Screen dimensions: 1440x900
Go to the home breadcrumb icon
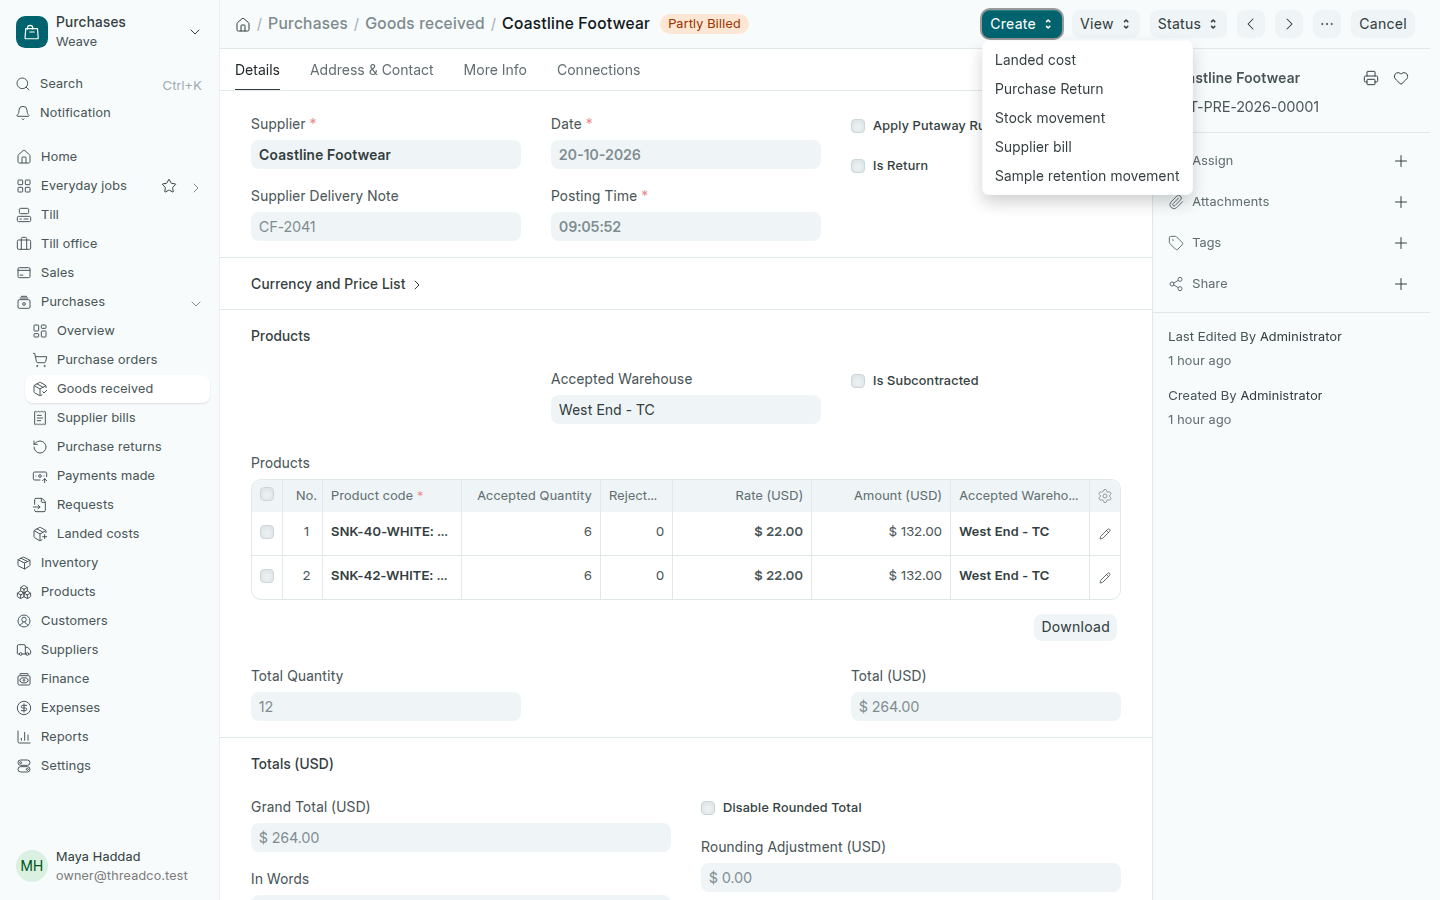click(x=243, y=24)
